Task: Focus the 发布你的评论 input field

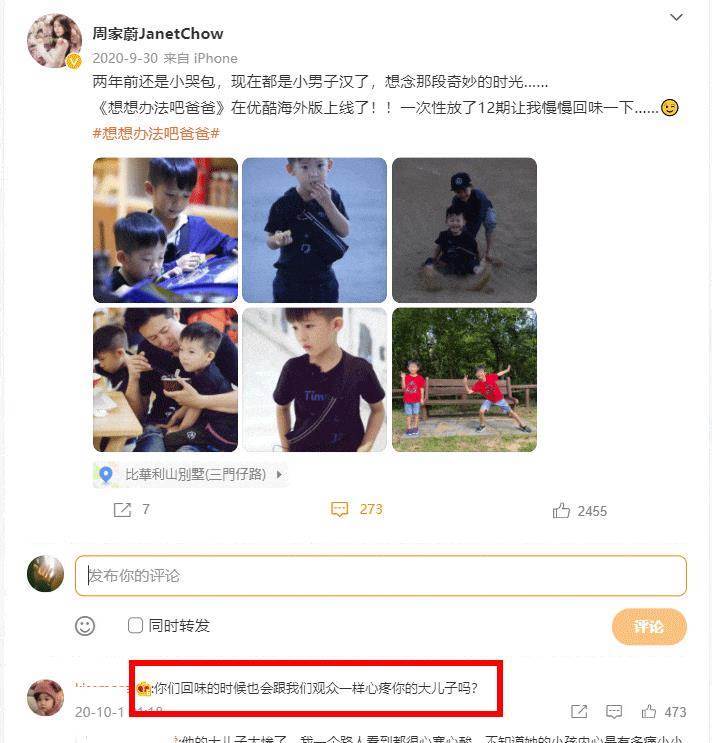Action: pos(380,576)
